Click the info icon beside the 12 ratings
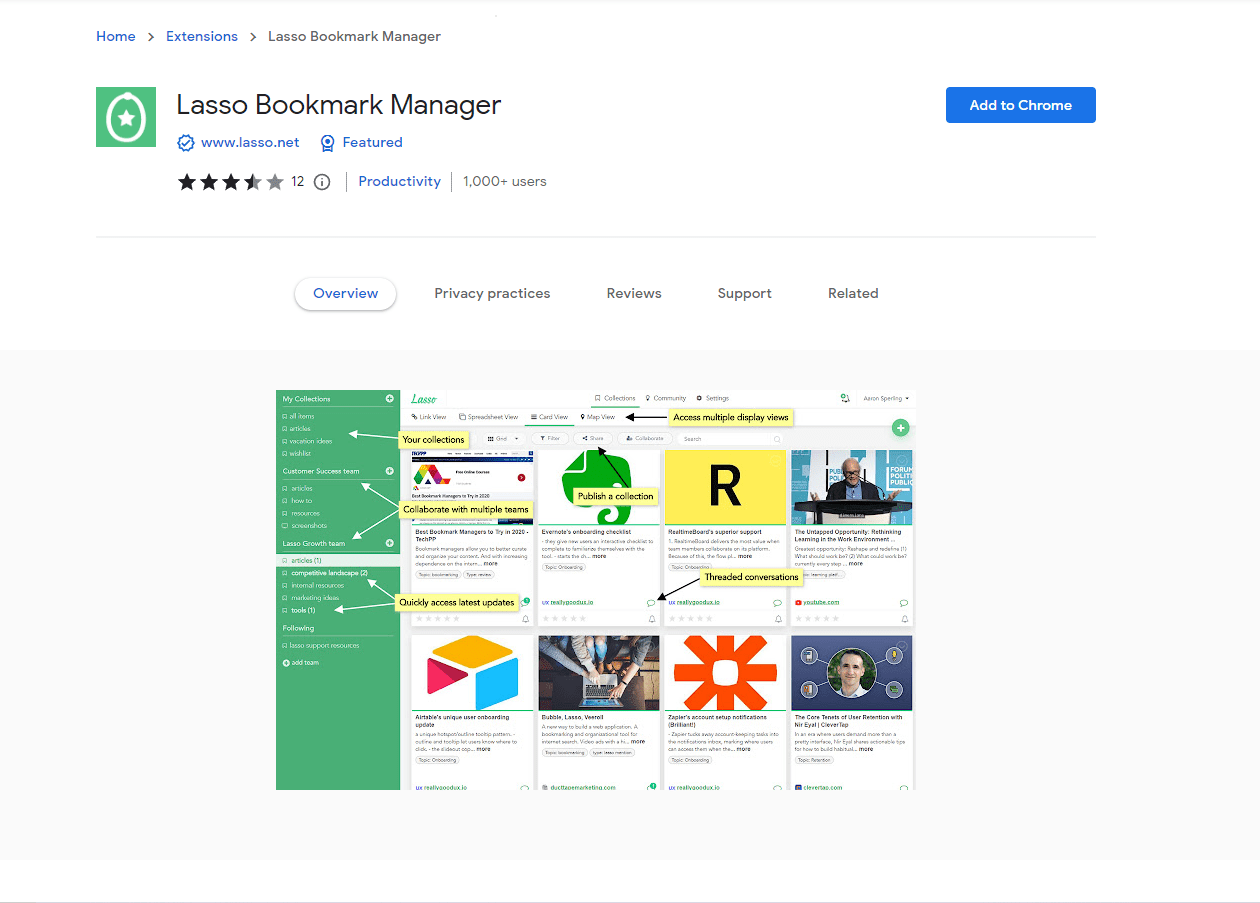The width and height of the screenshot is (1260, 903). tap(321, 182)
